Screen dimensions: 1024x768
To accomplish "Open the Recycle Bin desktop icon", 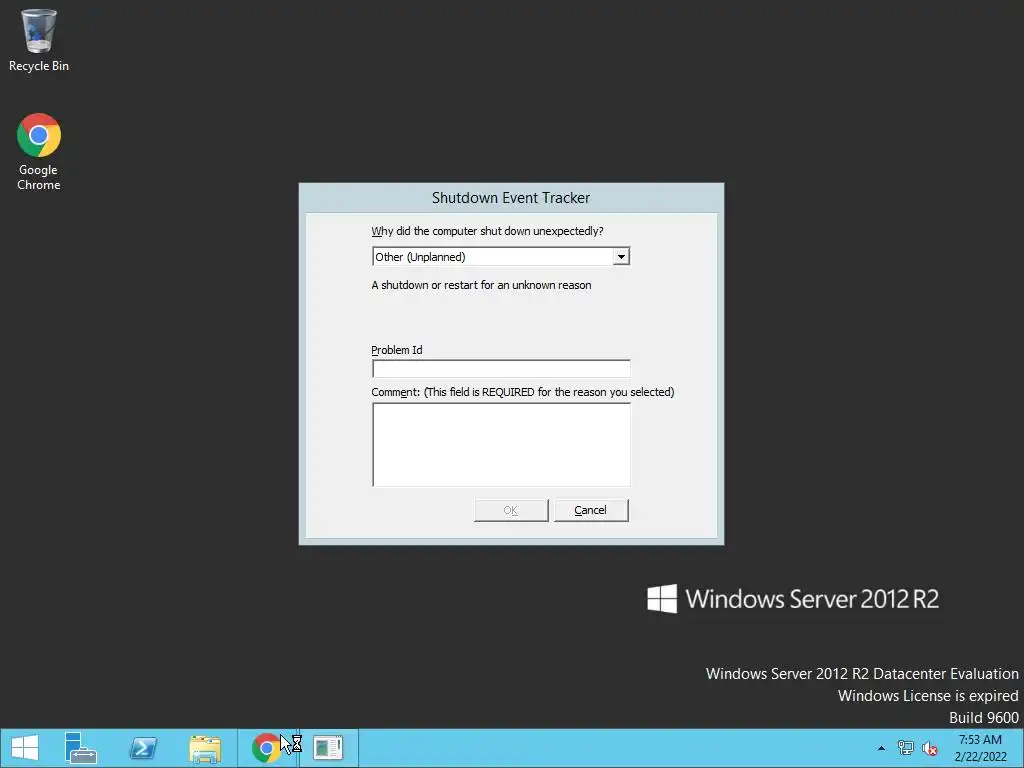I will [x=39, y=40].
